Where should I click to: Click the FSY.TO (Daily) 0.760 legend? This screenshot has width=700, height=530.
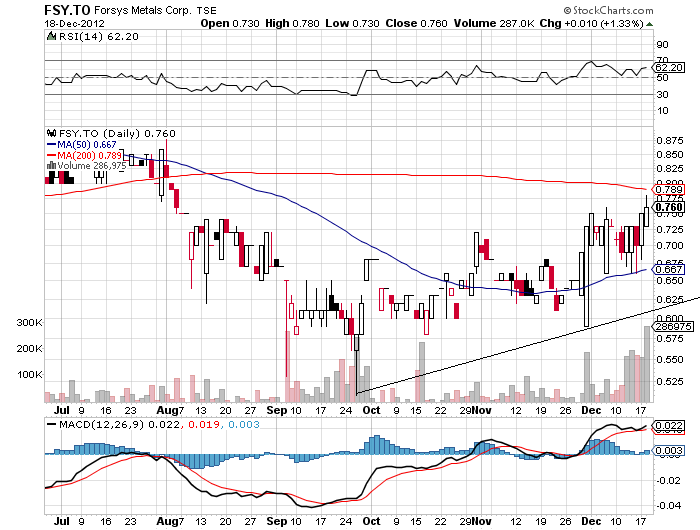(117, 133)
